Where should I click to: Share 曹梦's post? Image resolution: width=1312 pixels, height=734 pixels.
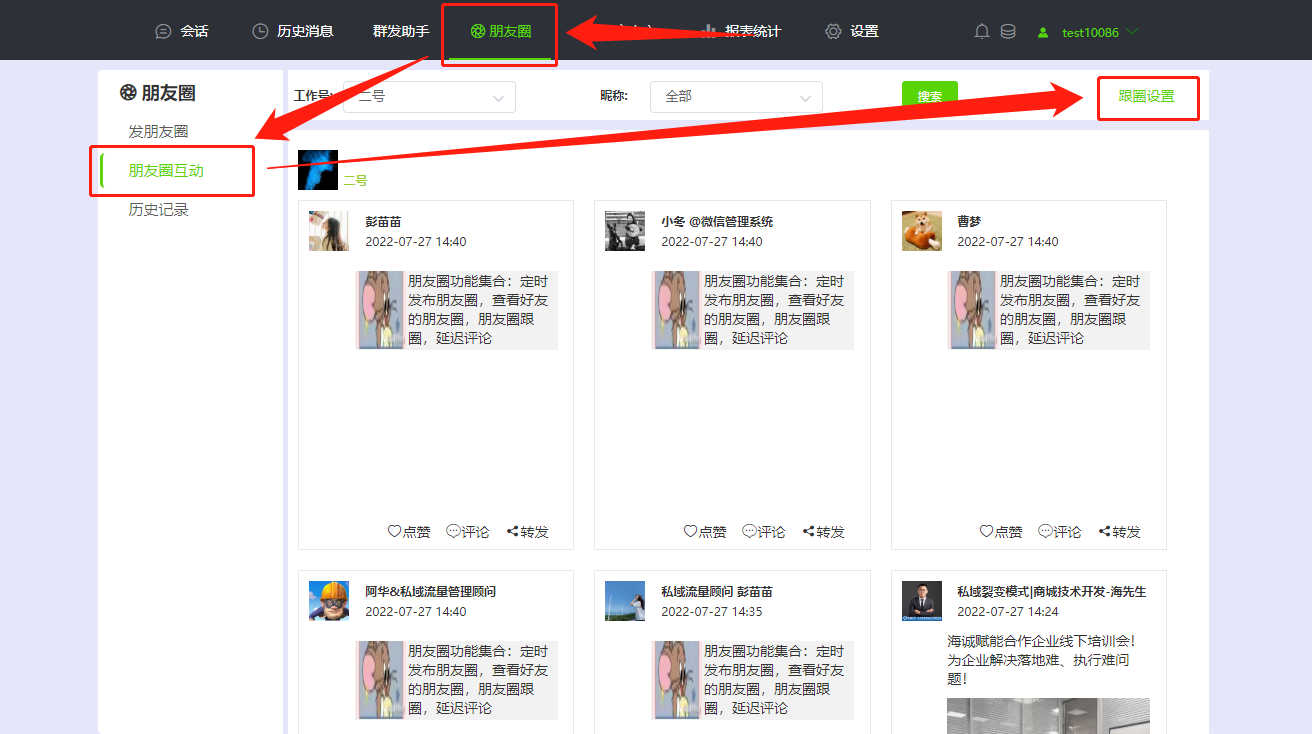[x=1119, y=532]
